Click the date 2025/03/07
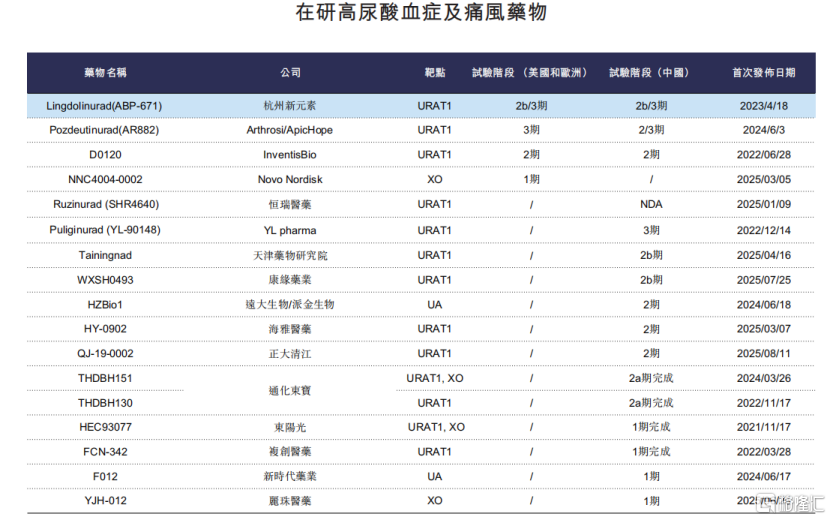Screen dimensions: 831x520 (764, 329)
